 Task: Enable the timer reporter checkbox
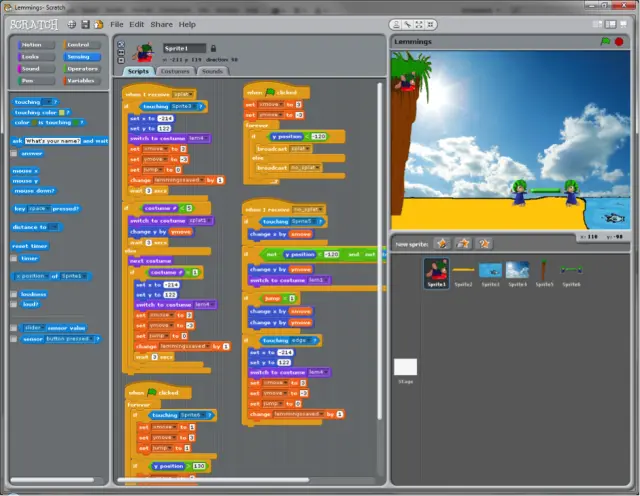[x=15, y=258]
